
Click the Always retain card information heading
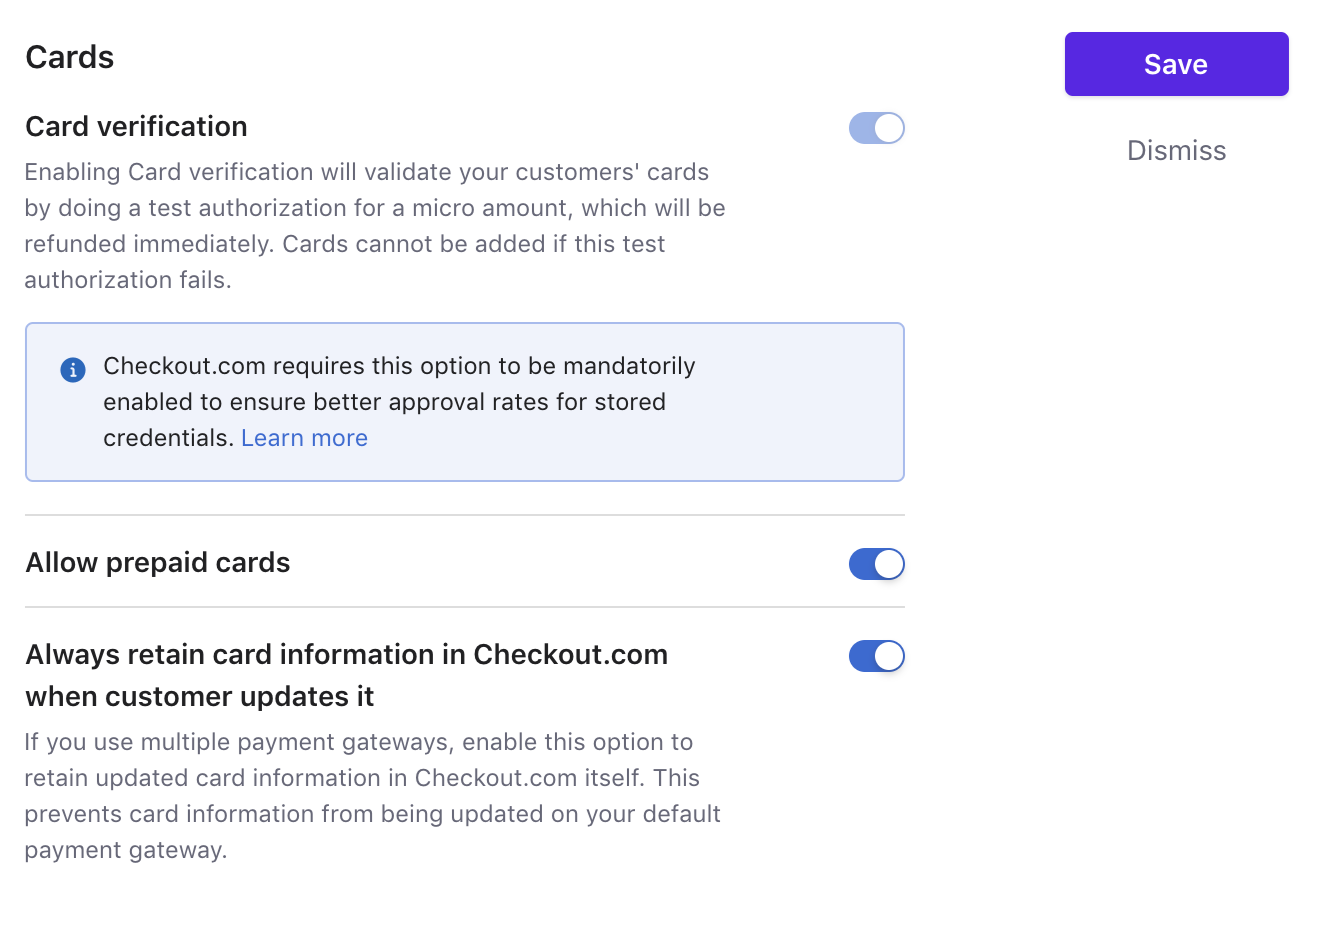tap(346, 675)
